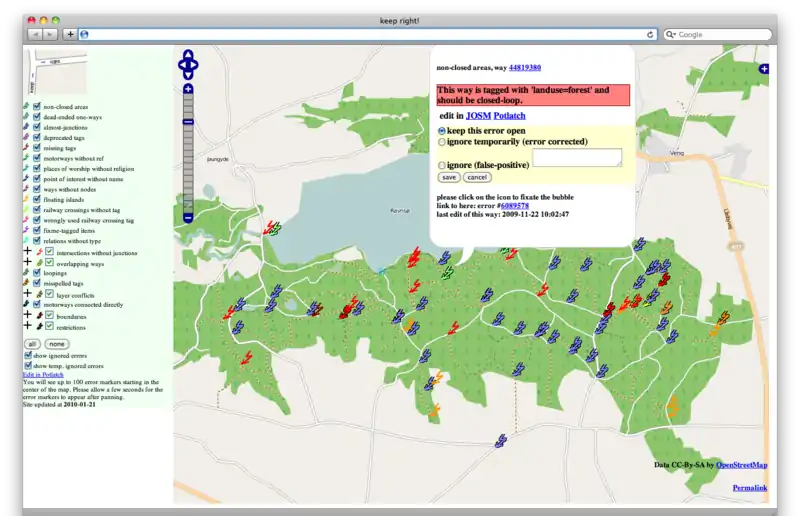Click the pan control compass on map
Viewport: 800px width, 516px height.
[x=188, y=65]
